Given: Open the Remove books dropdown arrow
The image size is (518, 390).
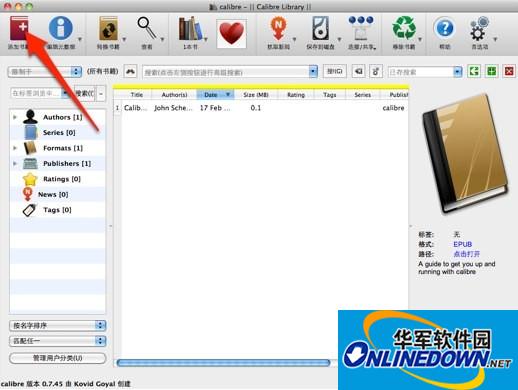Looking at the screenshot, I should click(420, 39).
